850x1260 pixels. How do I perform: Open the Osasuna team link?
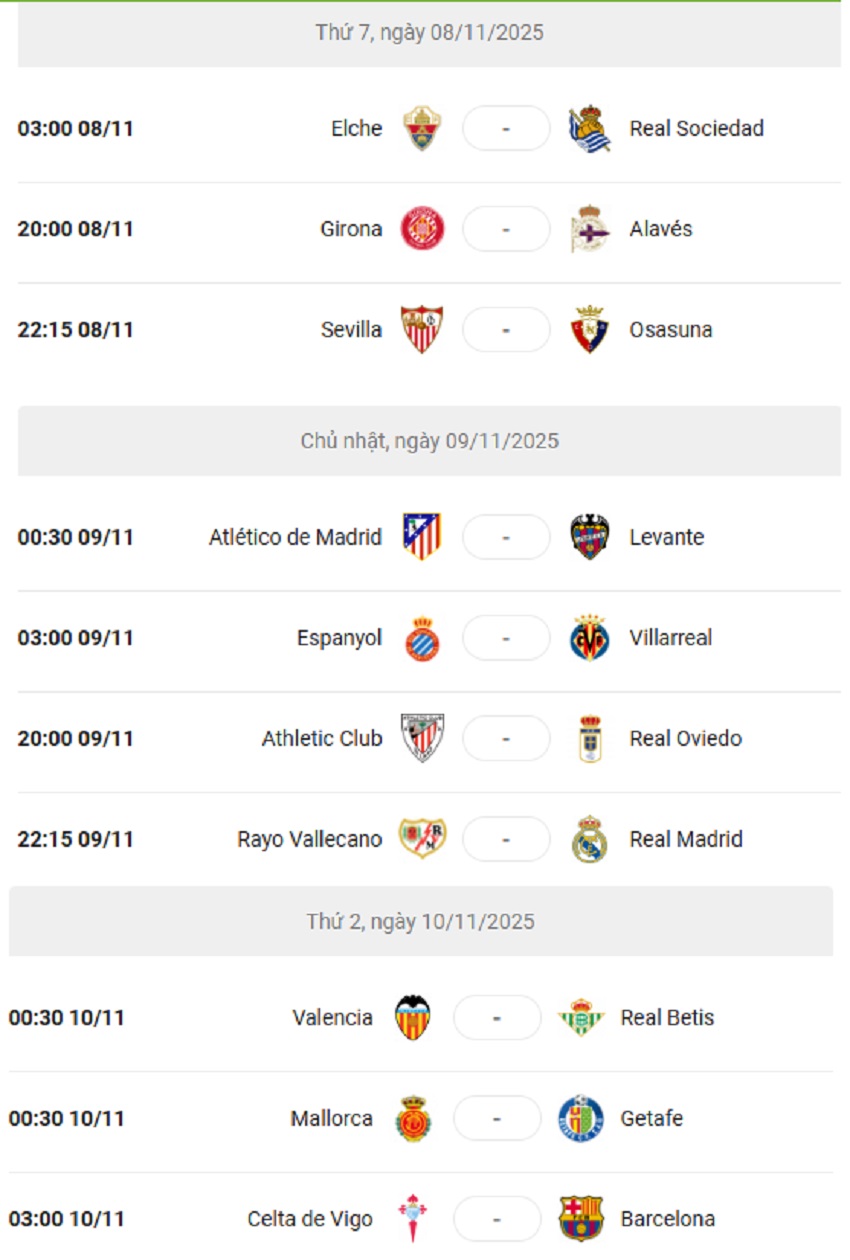coord(671,330)
